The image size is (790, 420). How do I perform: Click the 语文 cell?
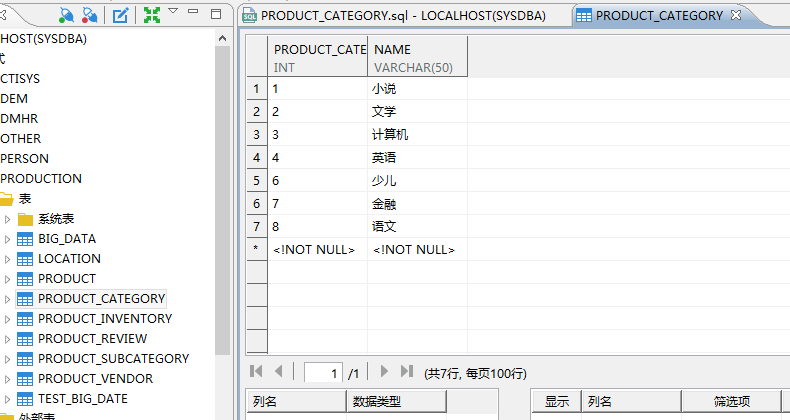point(417,227)
